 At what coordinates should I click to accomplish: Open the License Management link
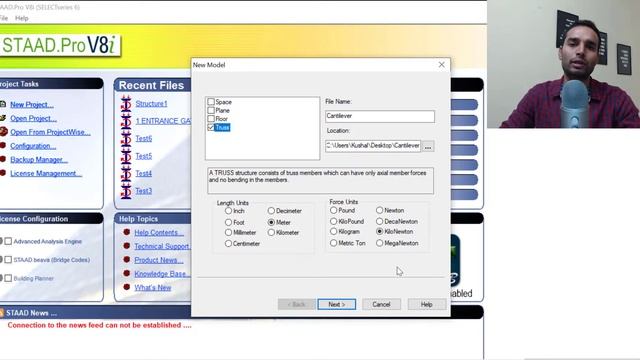tap(46, 173)
